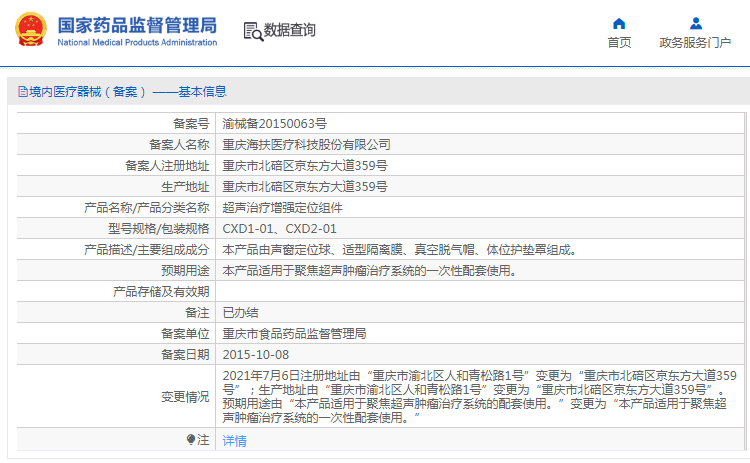Viewport: 750px width, 463px height.
Task: Click the lightbulb icon beside 注
Action: [191, 439]
